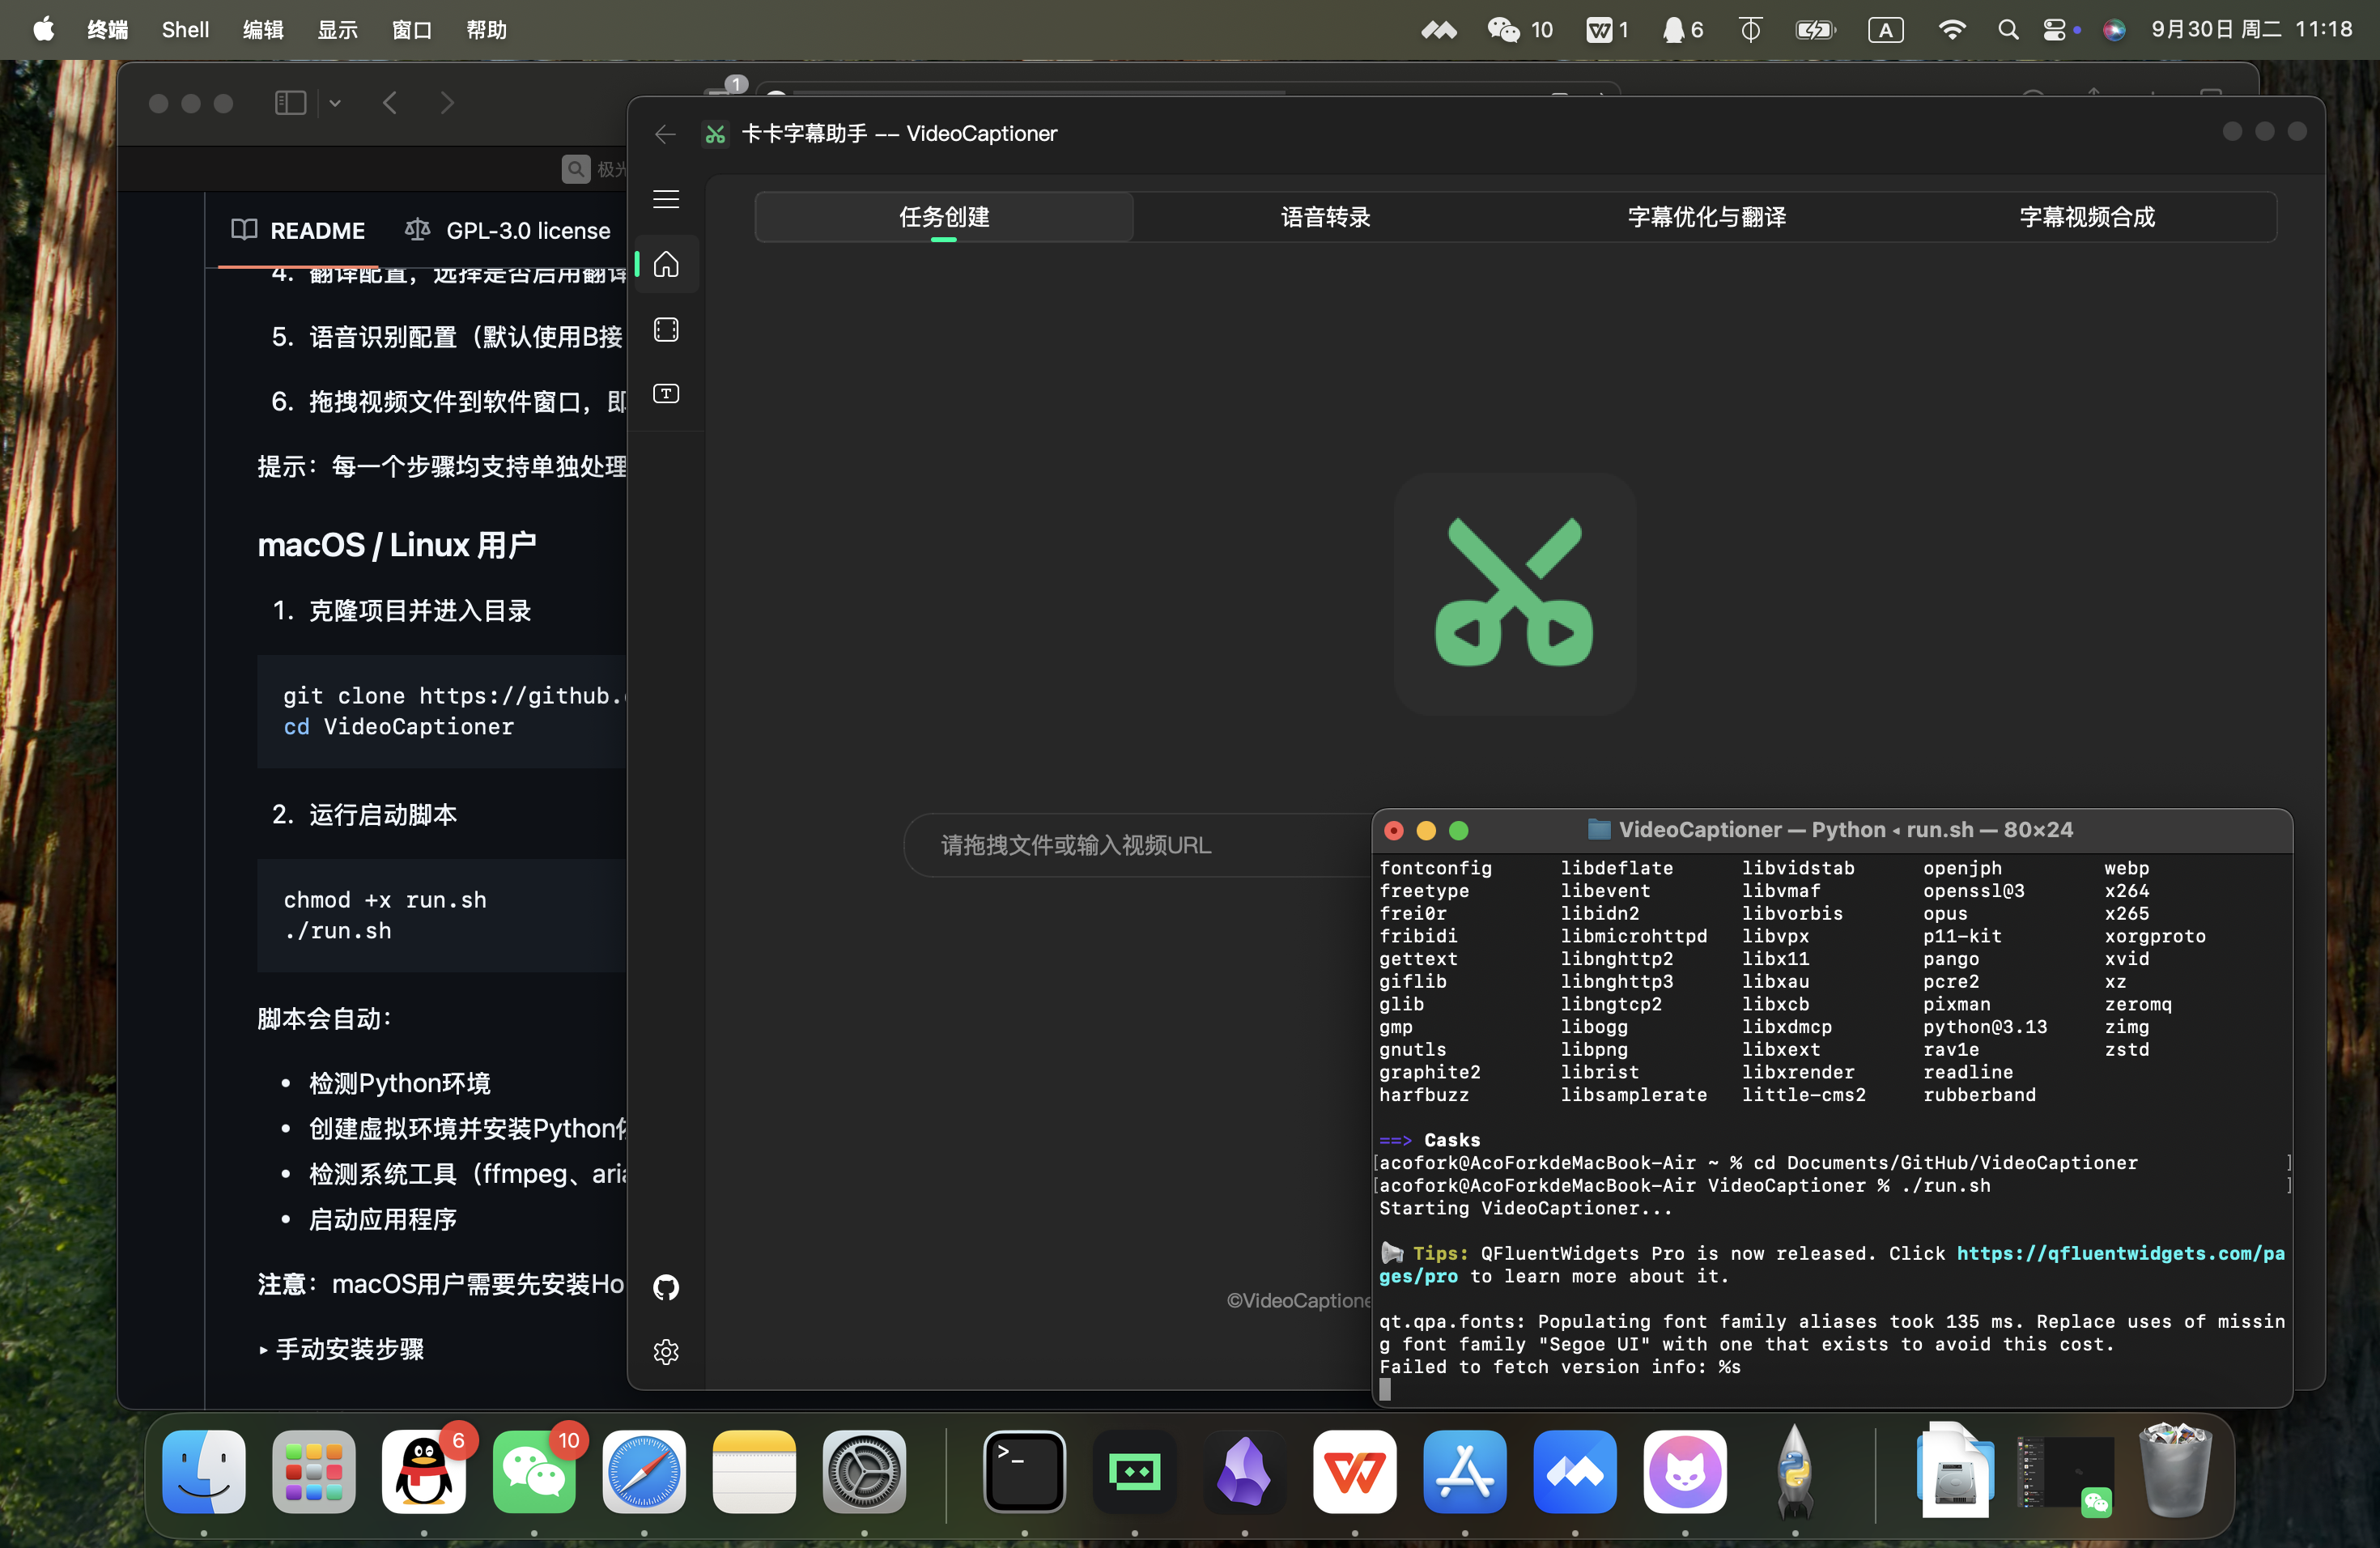
Task: Open the batch processing sidebar icon
Action: [x=666, y=330]
